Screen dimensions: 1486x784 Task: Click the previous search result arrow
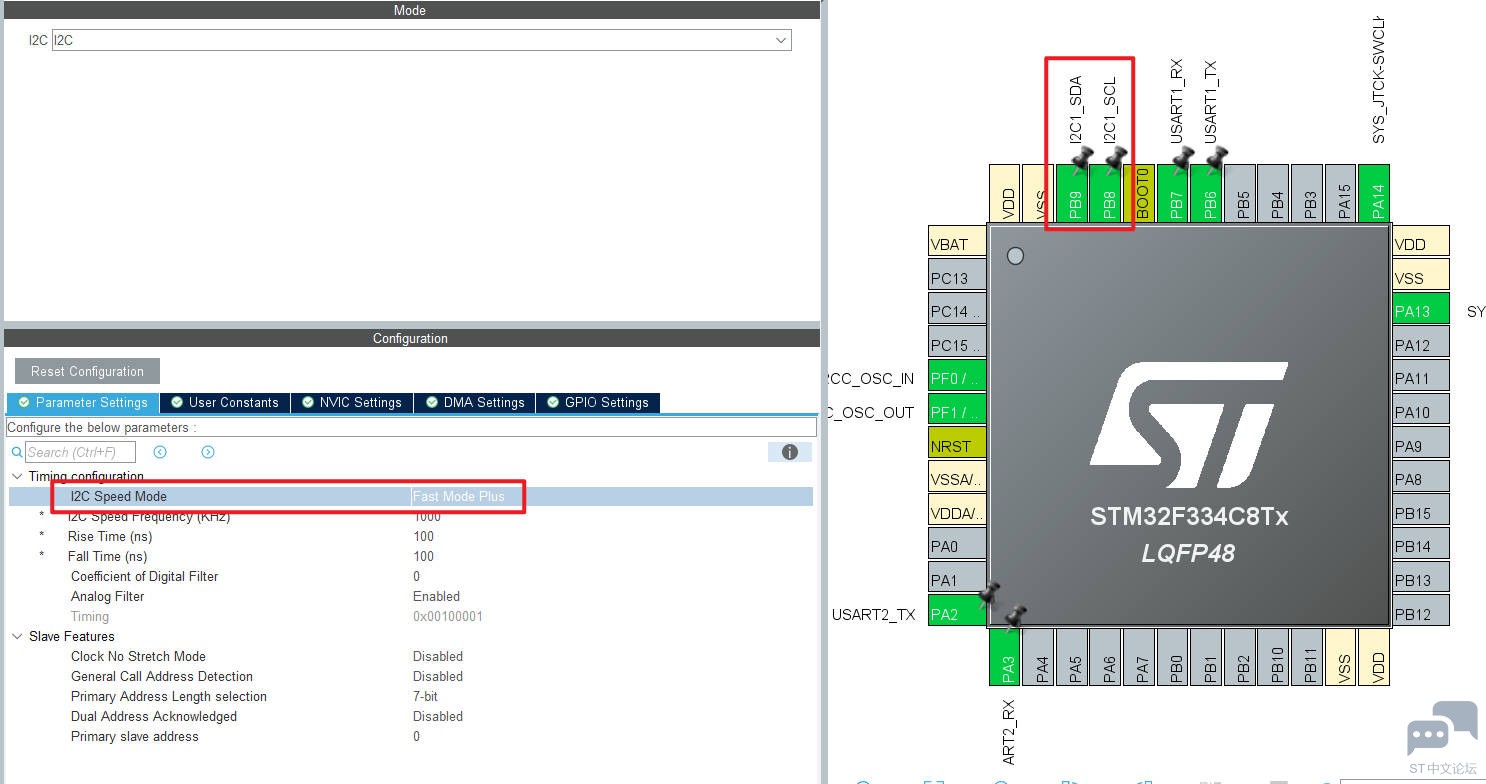(160, 452)
